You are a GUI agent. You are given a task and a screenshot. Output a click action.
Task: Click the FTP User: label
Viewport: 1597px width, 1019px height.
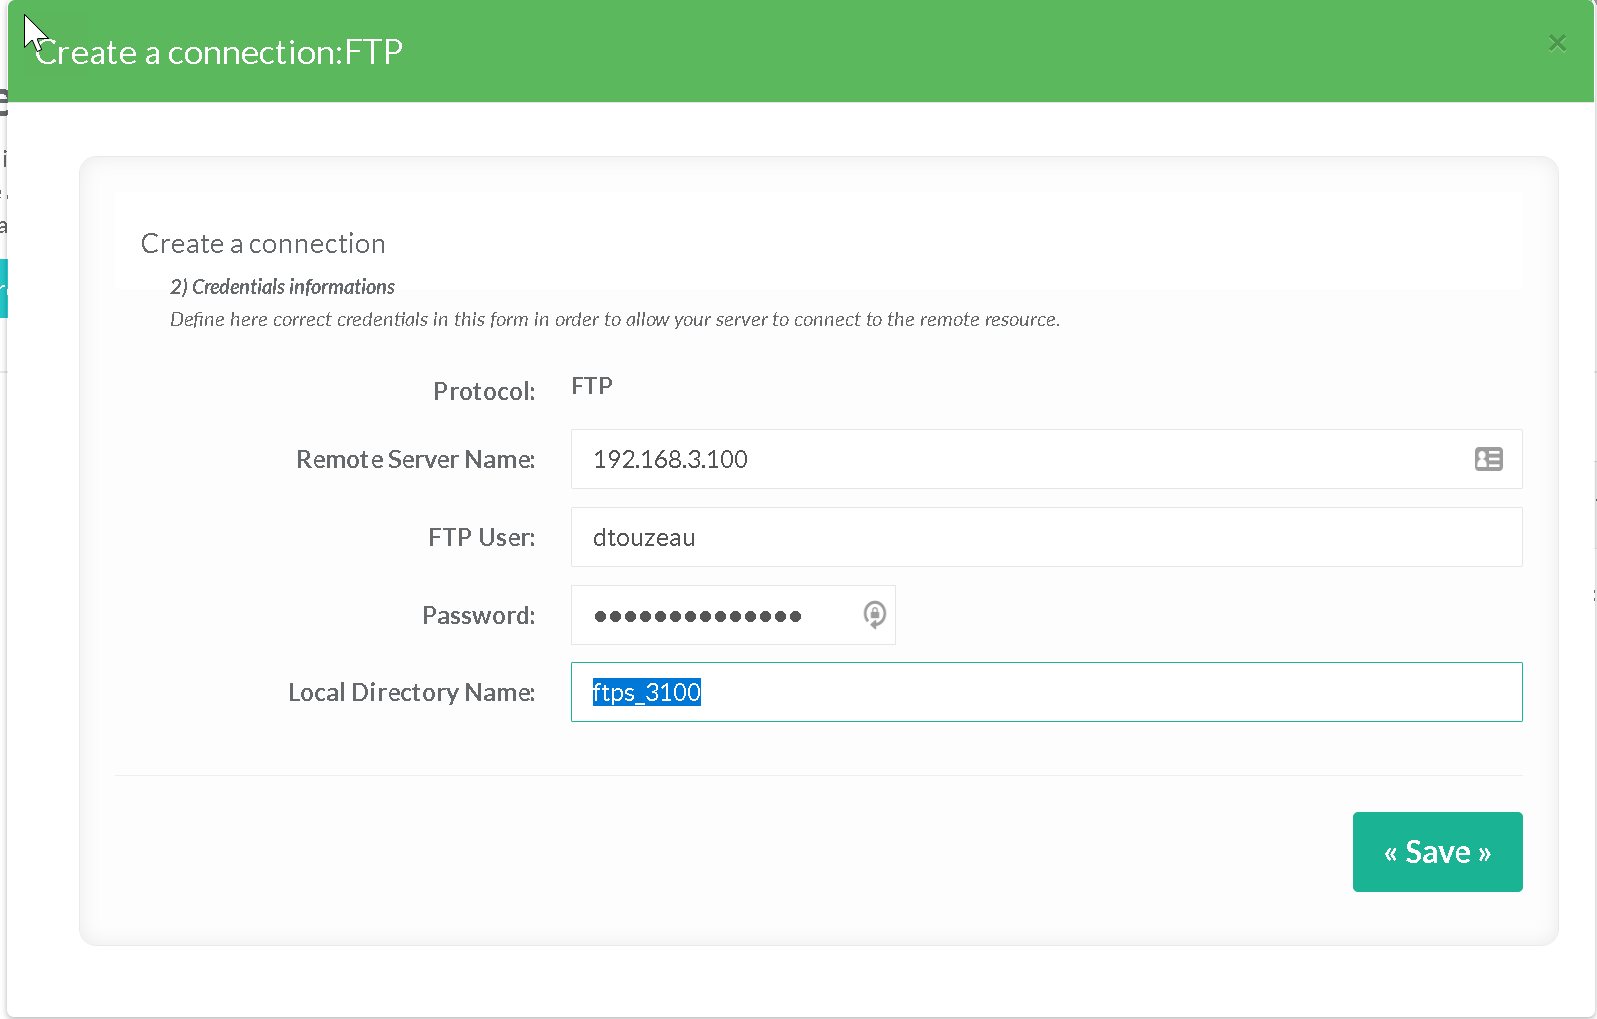tap(481, 537)
